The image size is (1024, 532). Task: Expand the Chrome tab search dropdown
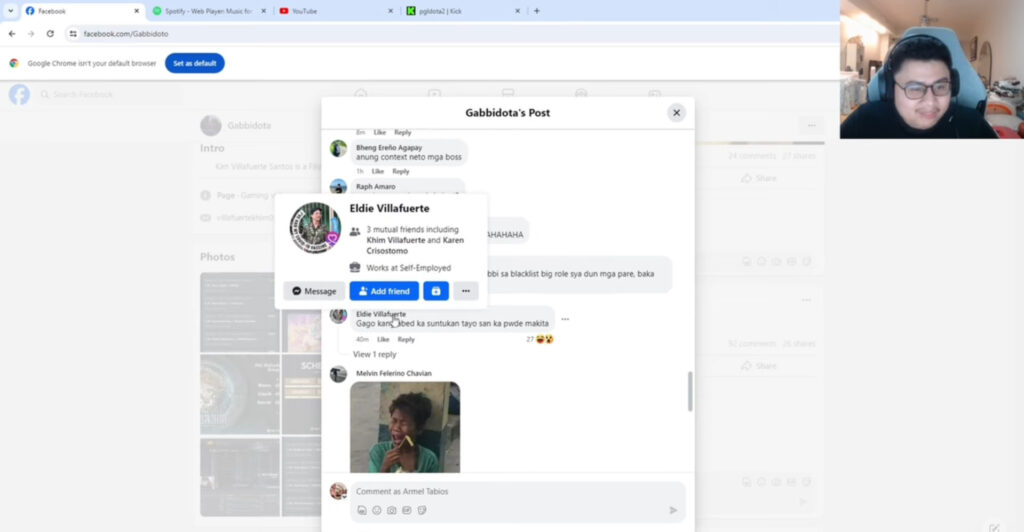coord(10,11)
